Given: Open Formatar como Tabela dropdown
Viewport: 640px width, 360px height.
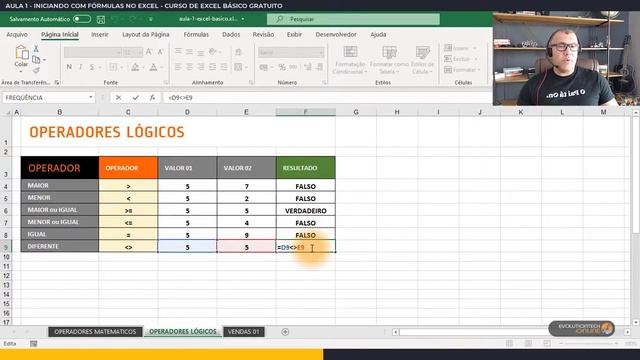Looking at the screenshot, I should point(389,60).
